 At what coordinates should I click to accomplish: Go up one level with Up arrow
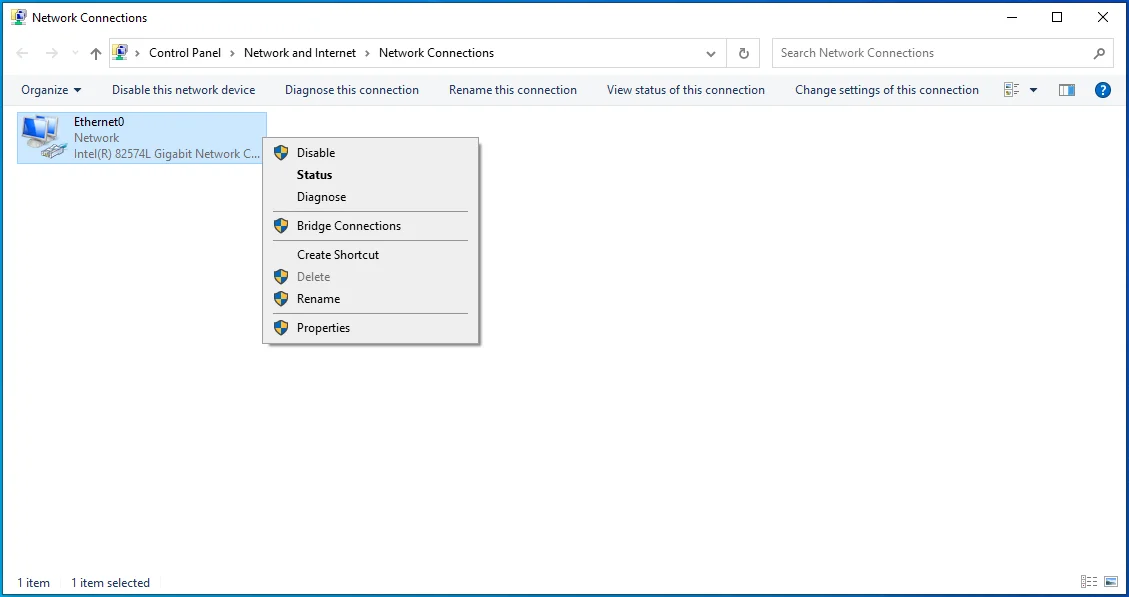point(96,53)
